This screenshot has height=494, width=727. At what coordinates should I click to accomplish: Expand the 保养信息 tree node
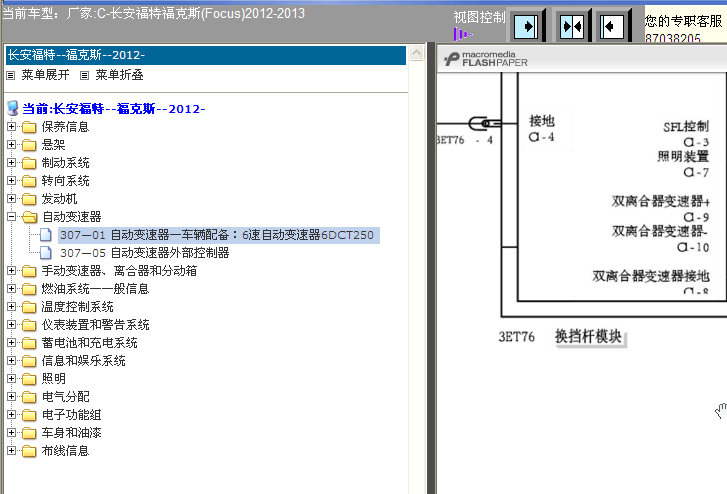click(x=12, y=126)
